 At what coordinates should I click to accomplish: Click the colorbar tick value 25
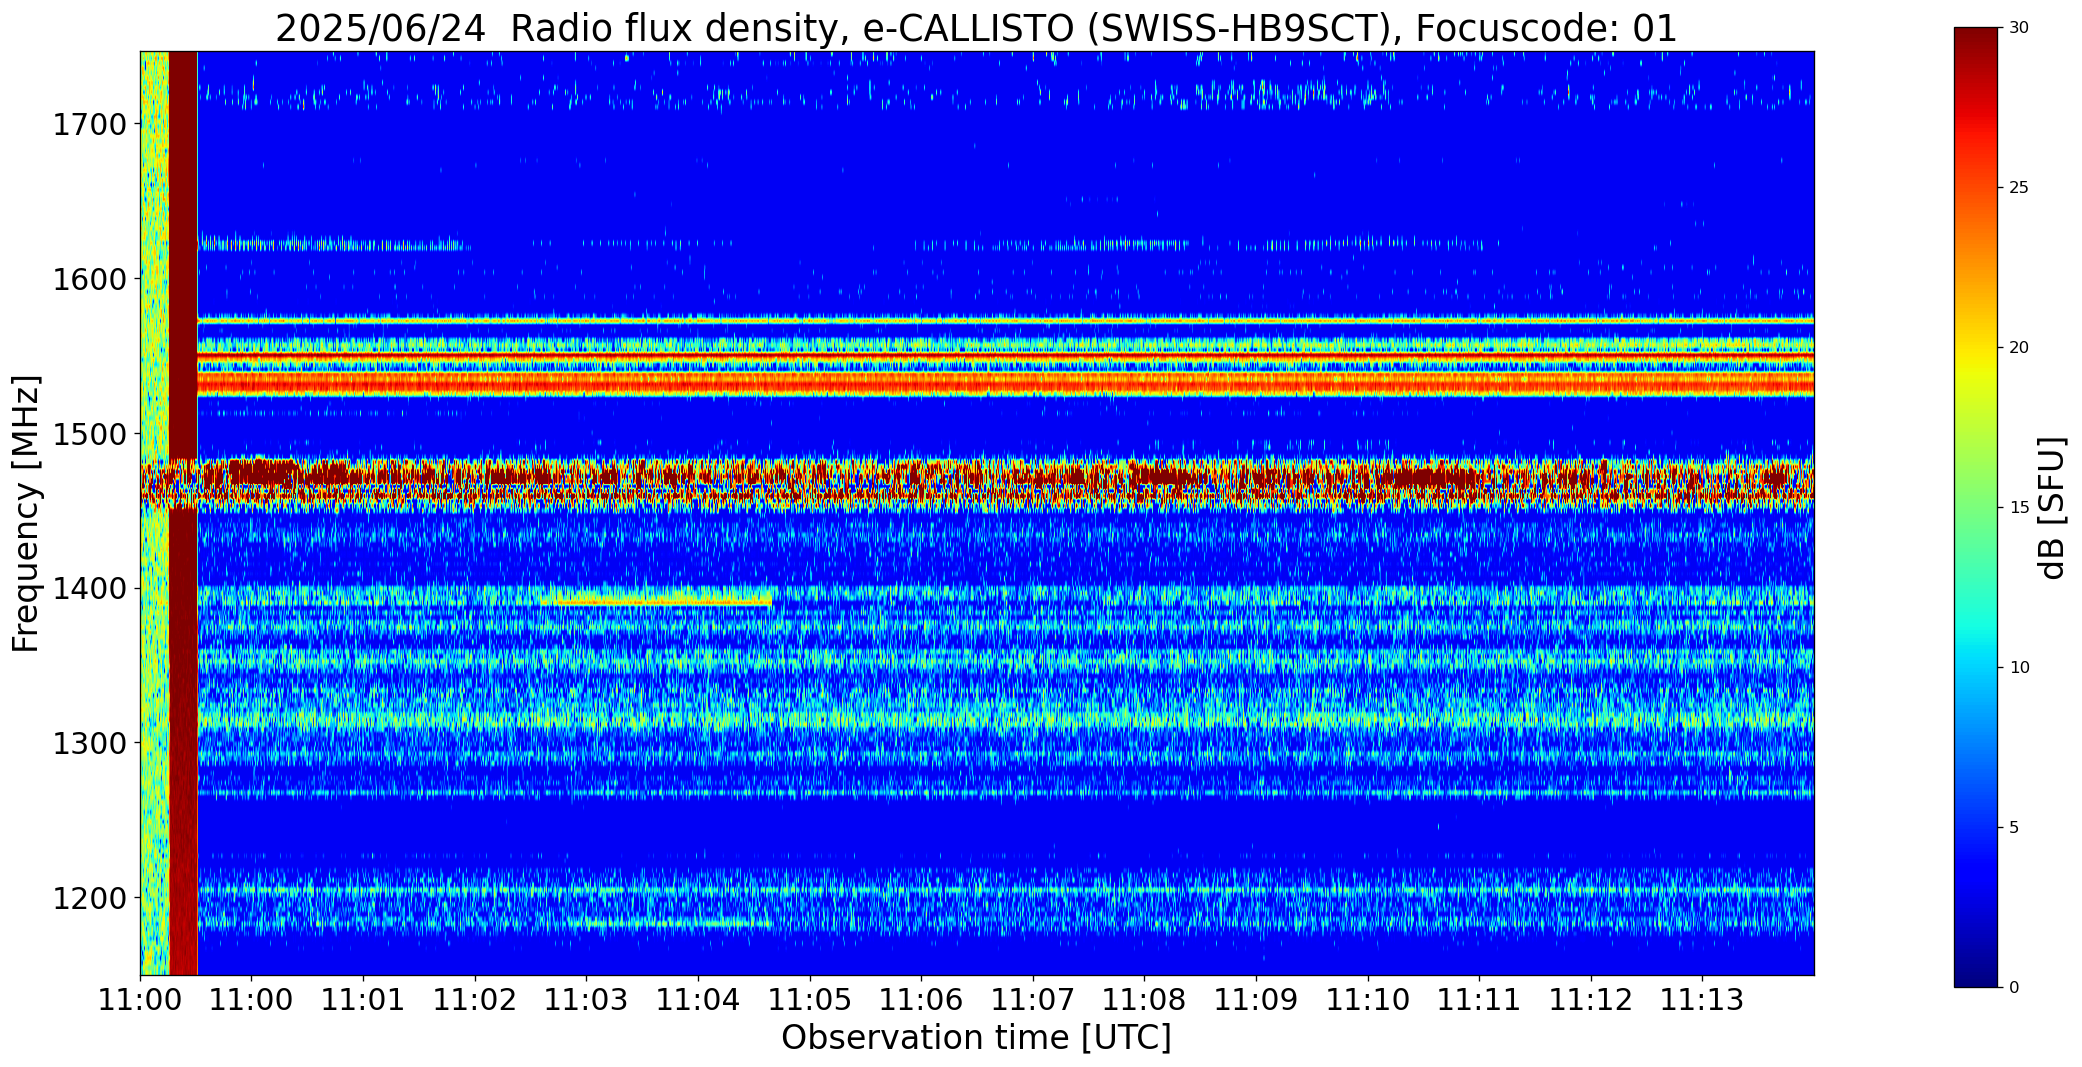[2019, 187]
